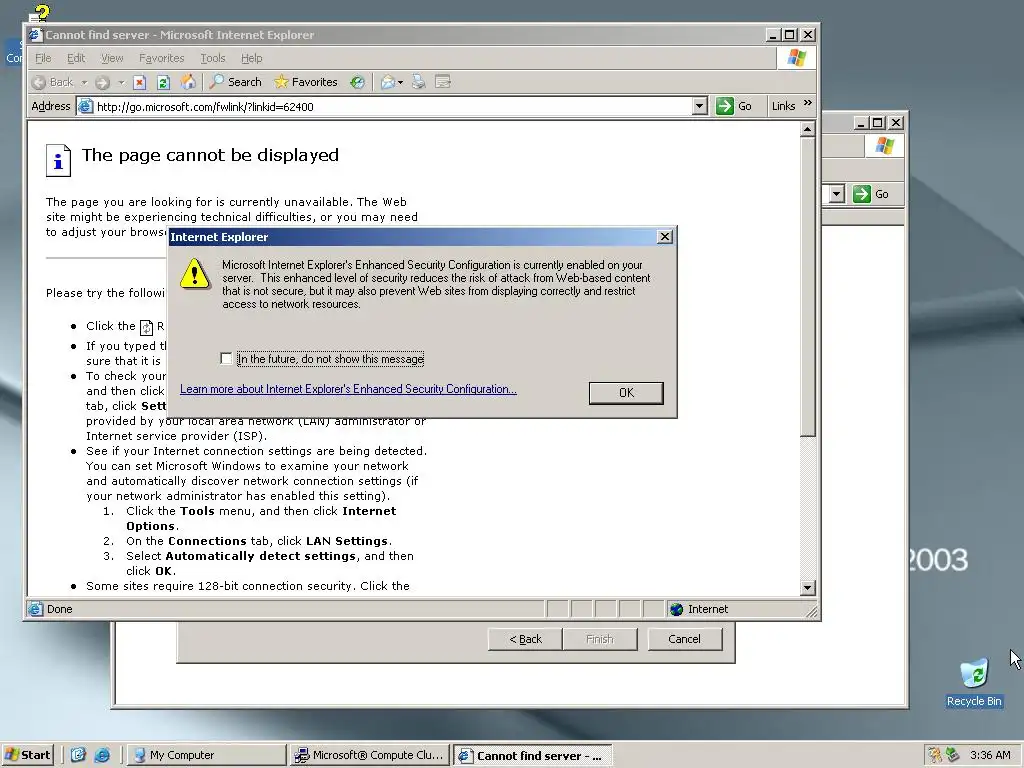The image size is (1024, 768).
Task: Open the Back button history dropdown
Action: pyautogui.click(x=84, y=82)
